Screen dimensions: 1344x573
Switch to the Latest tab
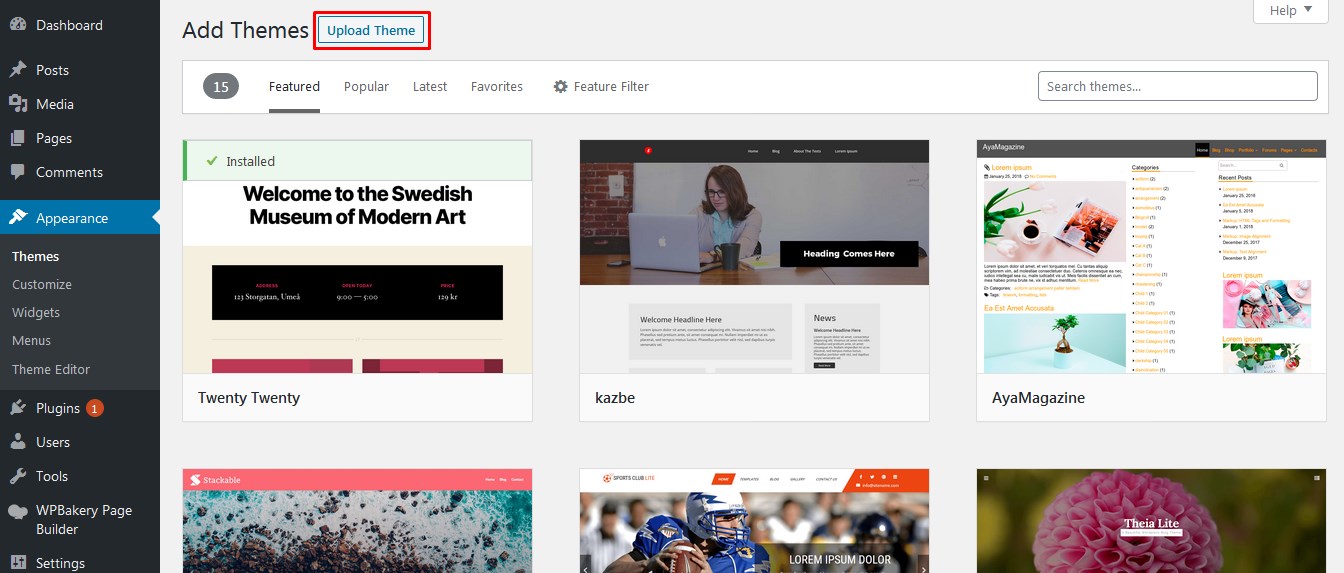(x=430, y=86)
